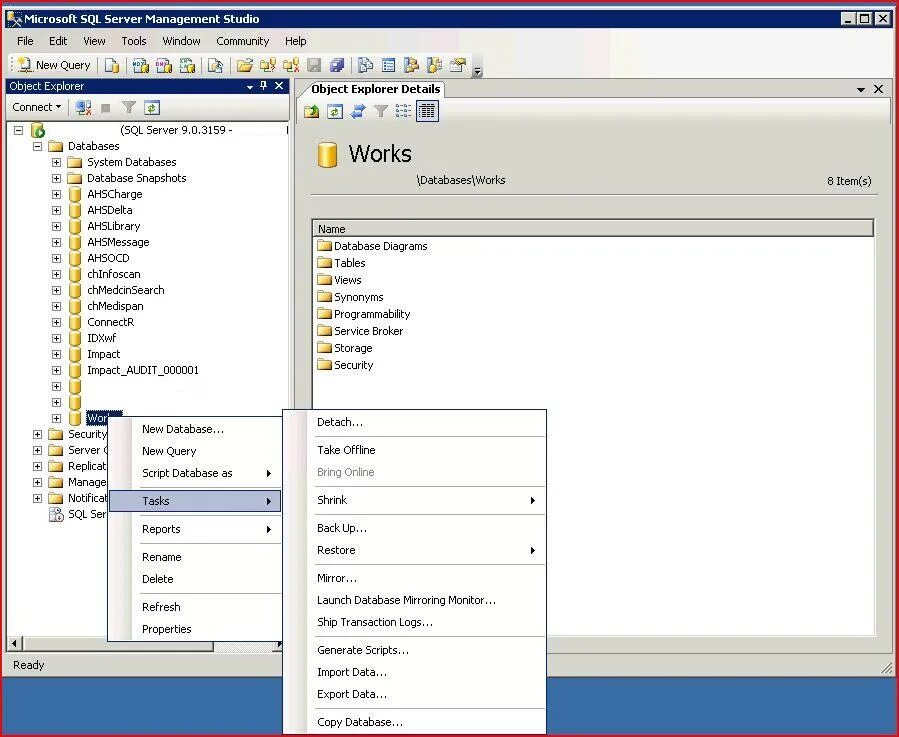Screen dimensions: 899x737
Task: Click the database icon with question mark
Action: (268, 65)
